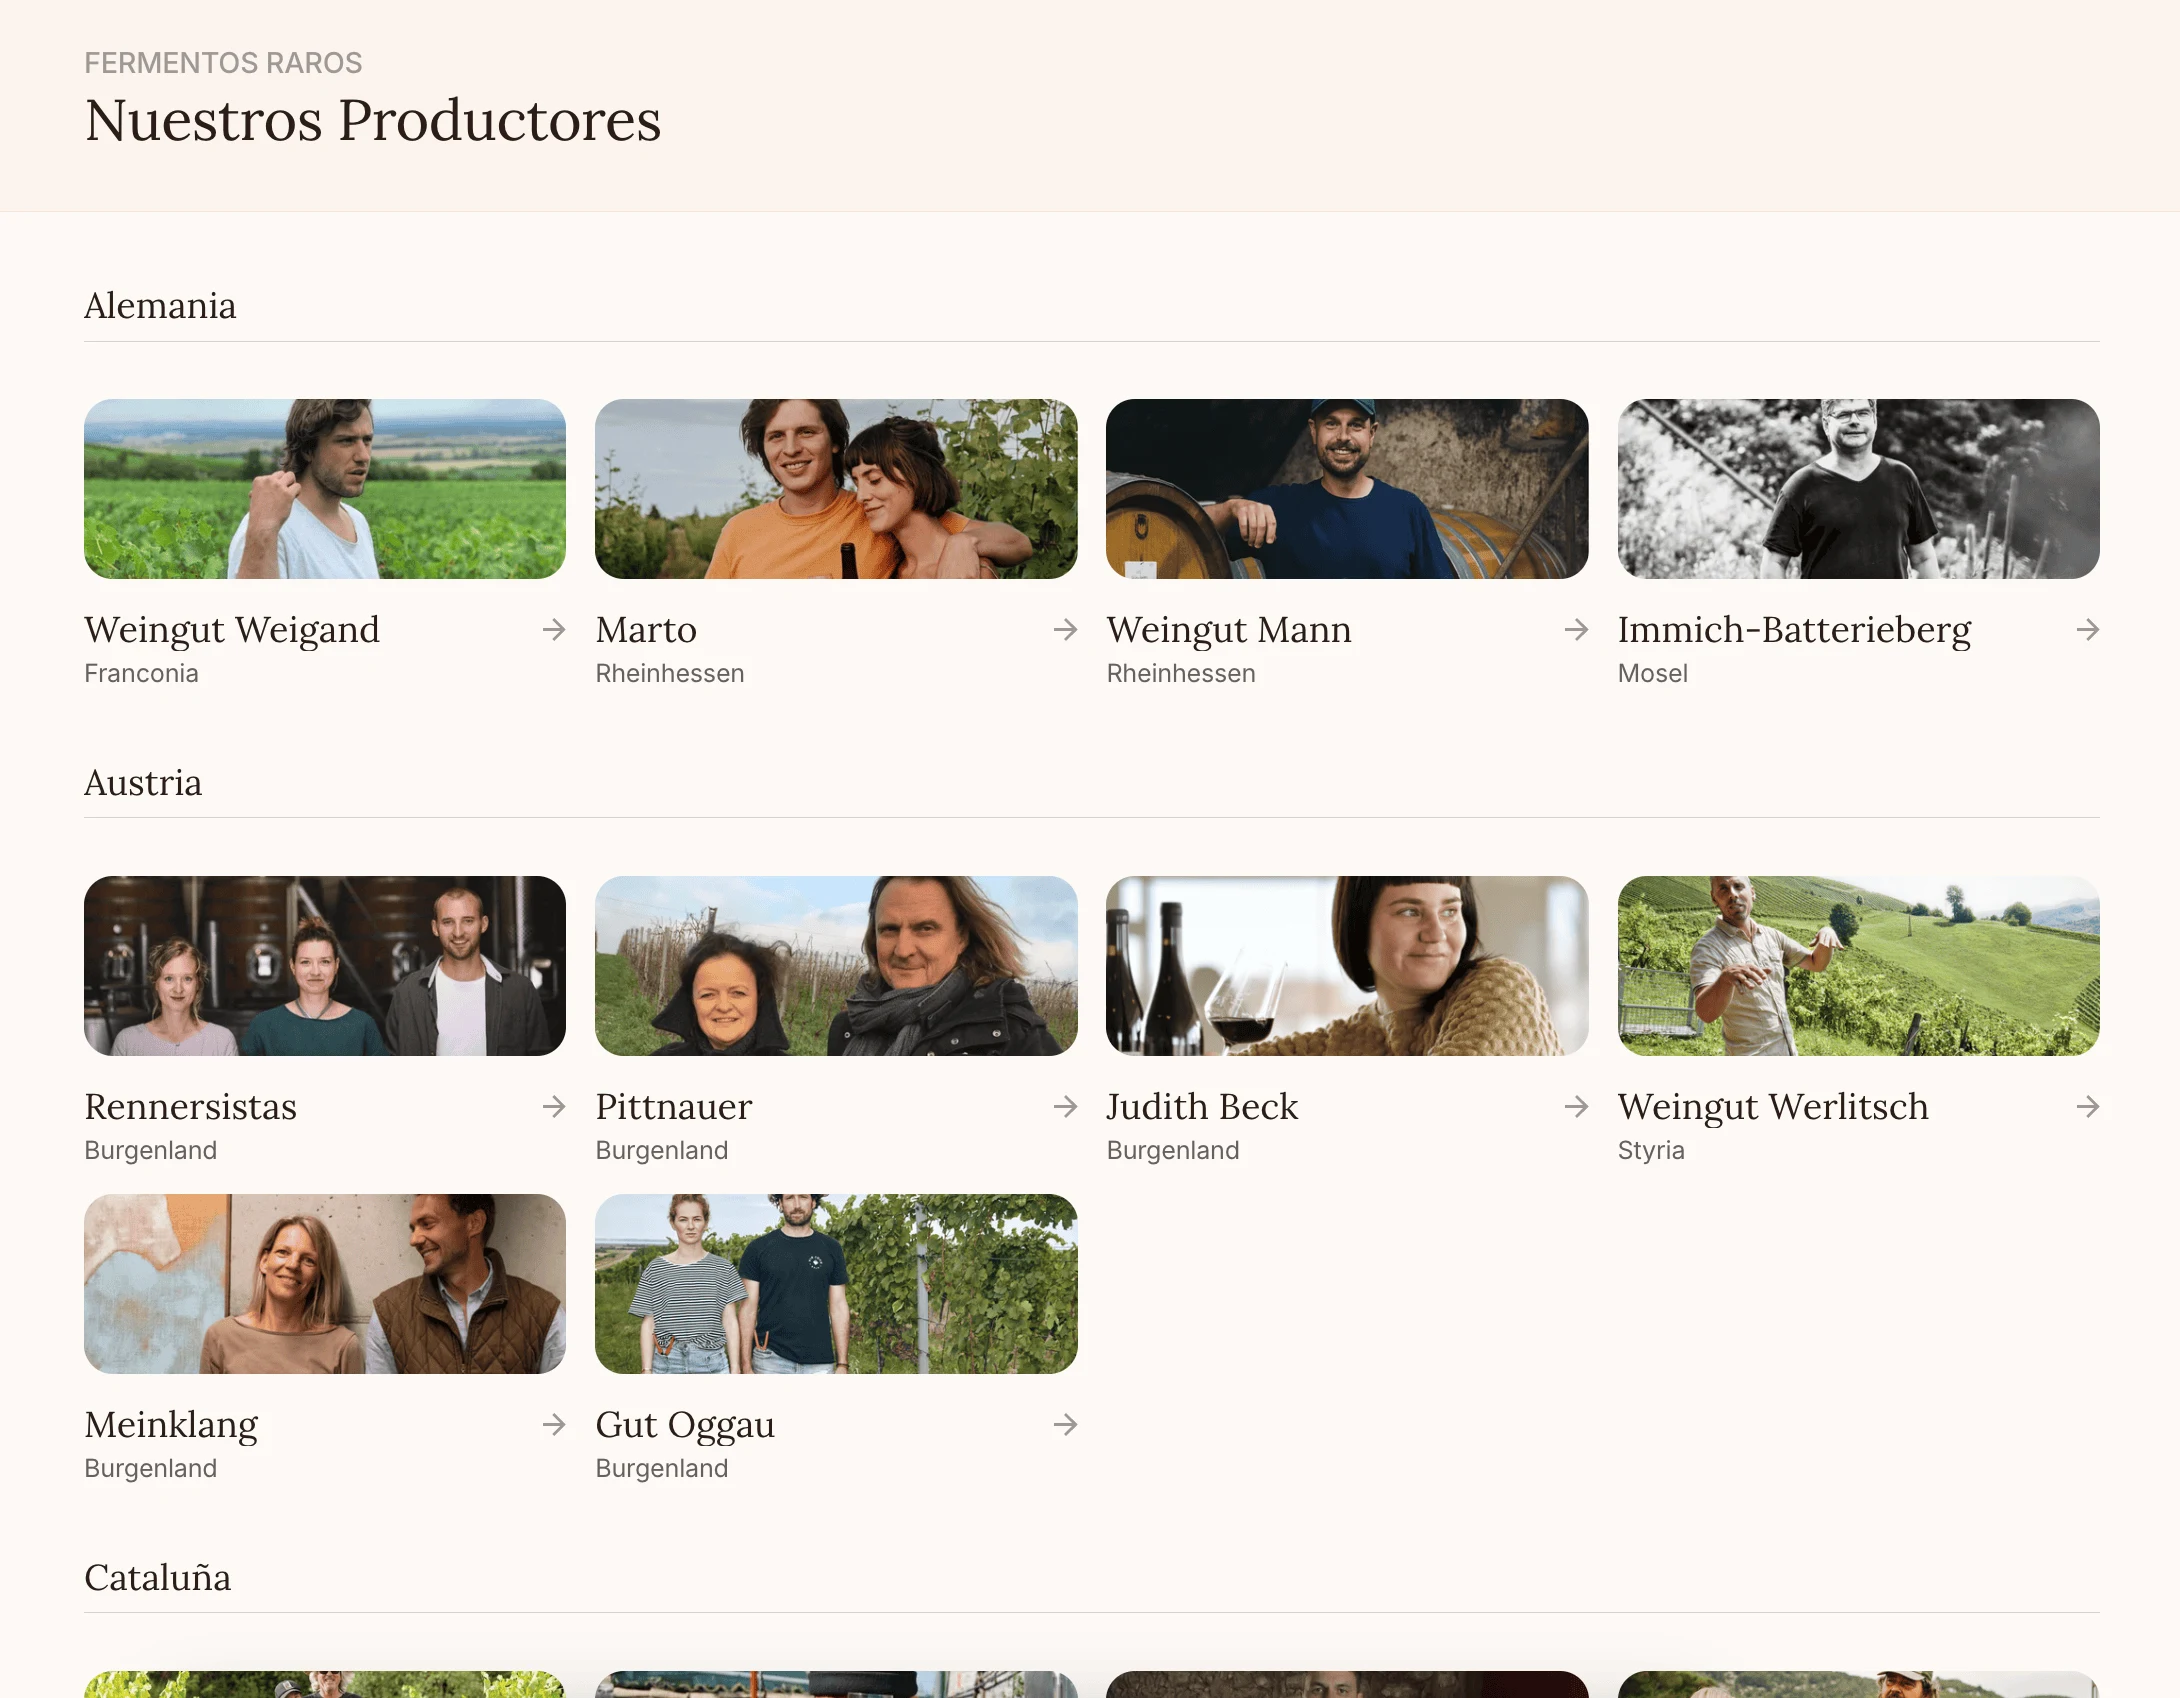
Task: Open the Immich-Batterieberg producer link
Action: coord(1794,630)
